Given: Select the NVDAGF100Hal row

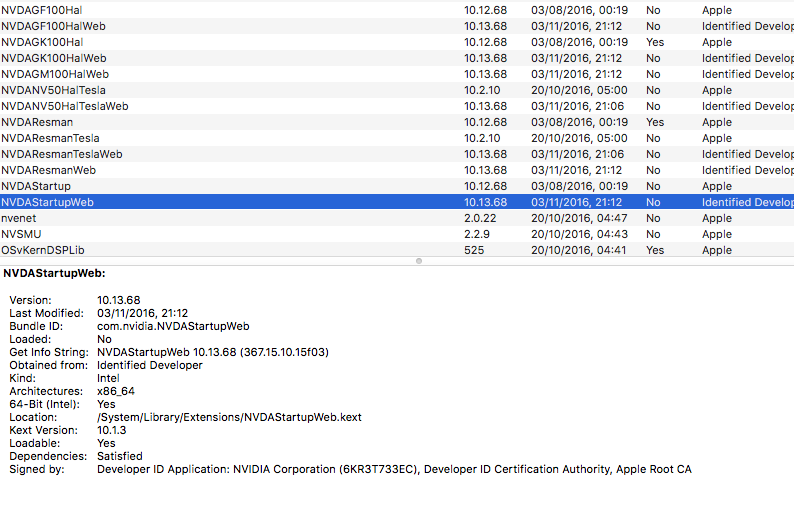Looking at the screenshot, I should coord(397,10).
